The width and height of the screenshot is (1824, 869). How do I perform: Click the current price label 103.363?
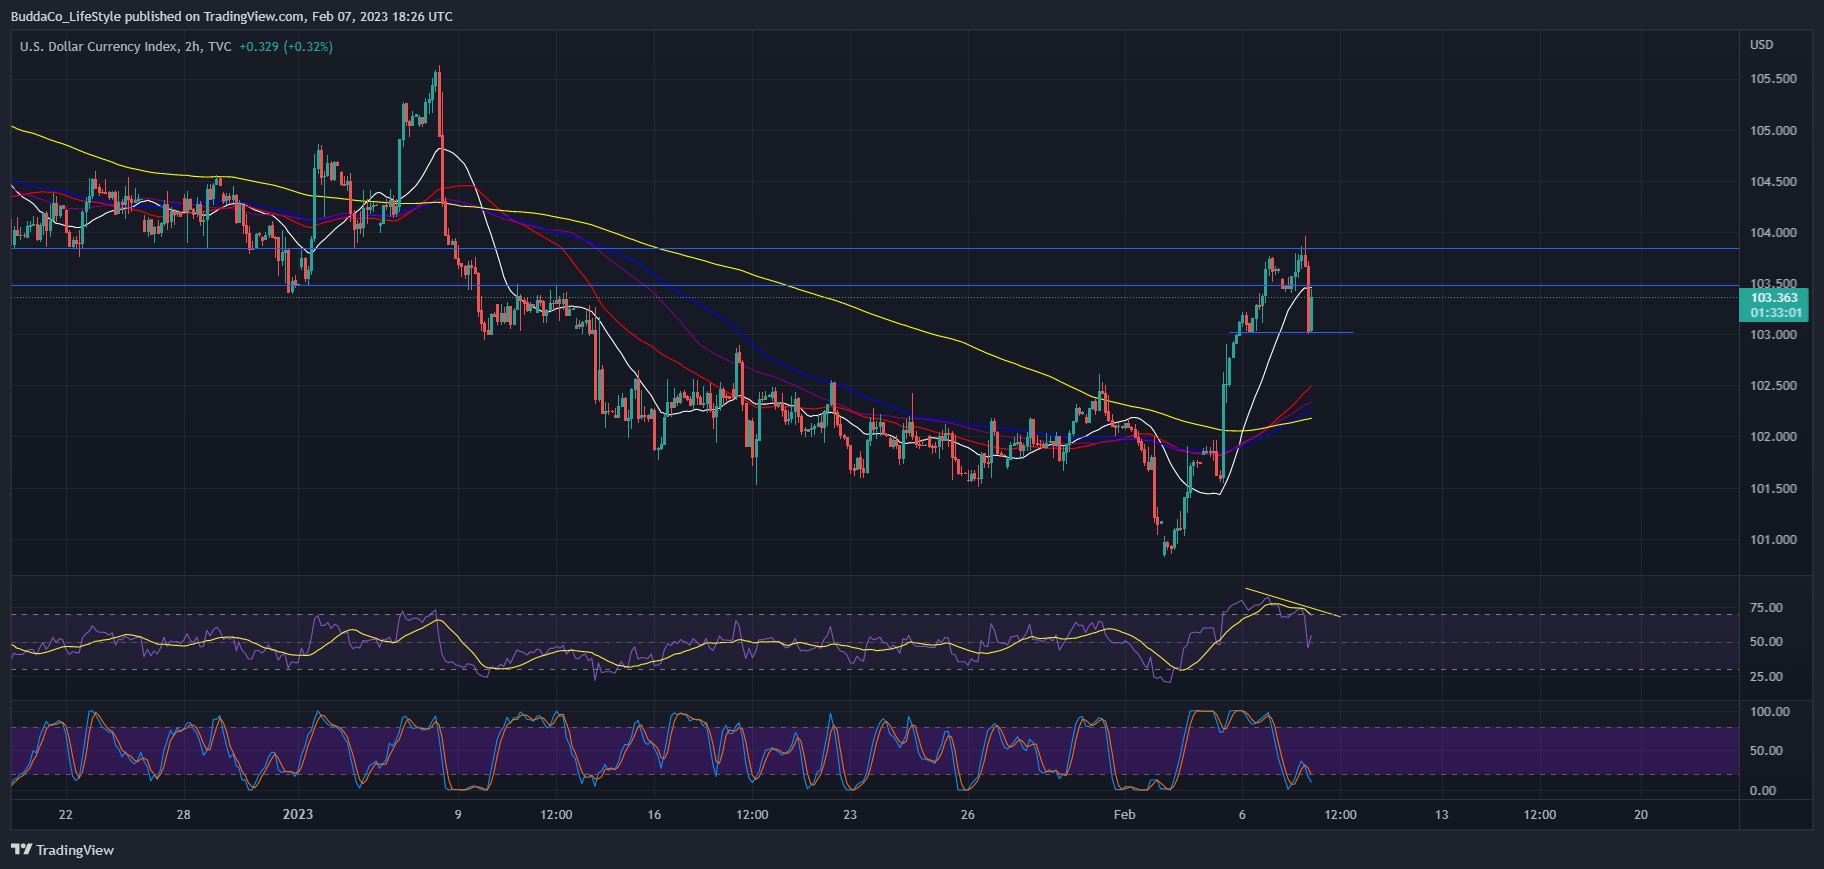(x=1774, y=298)
